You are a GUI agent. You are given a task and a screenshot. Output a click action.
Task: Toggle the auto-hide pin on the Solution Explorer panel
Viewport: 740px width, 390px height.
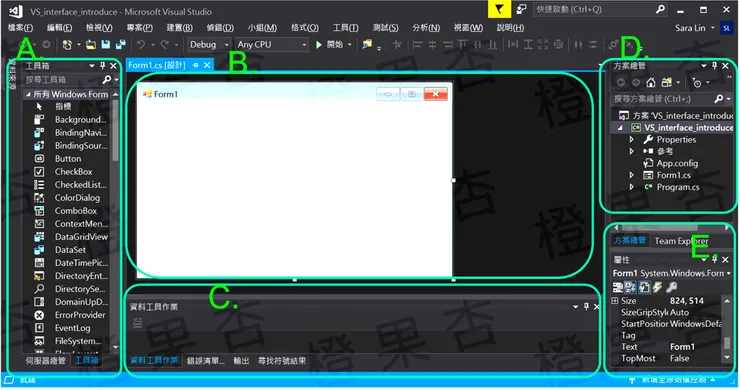(x=715, y=66)
